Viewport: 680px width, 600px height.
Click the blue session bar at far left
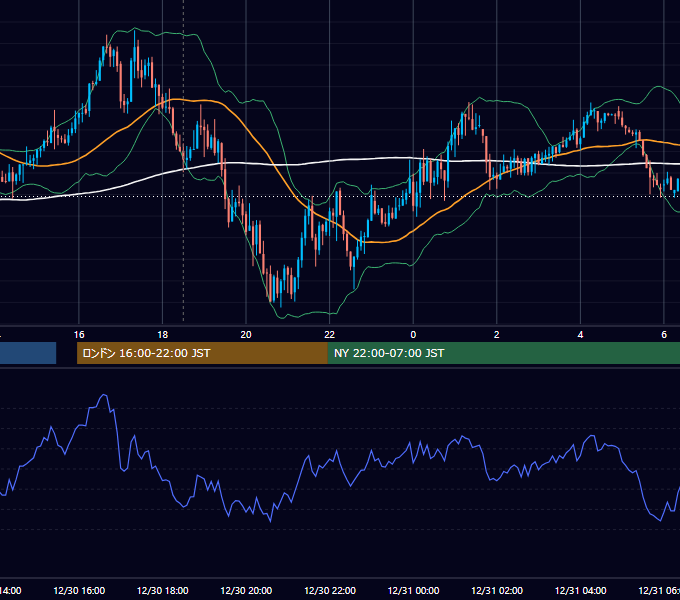(28, 353)
